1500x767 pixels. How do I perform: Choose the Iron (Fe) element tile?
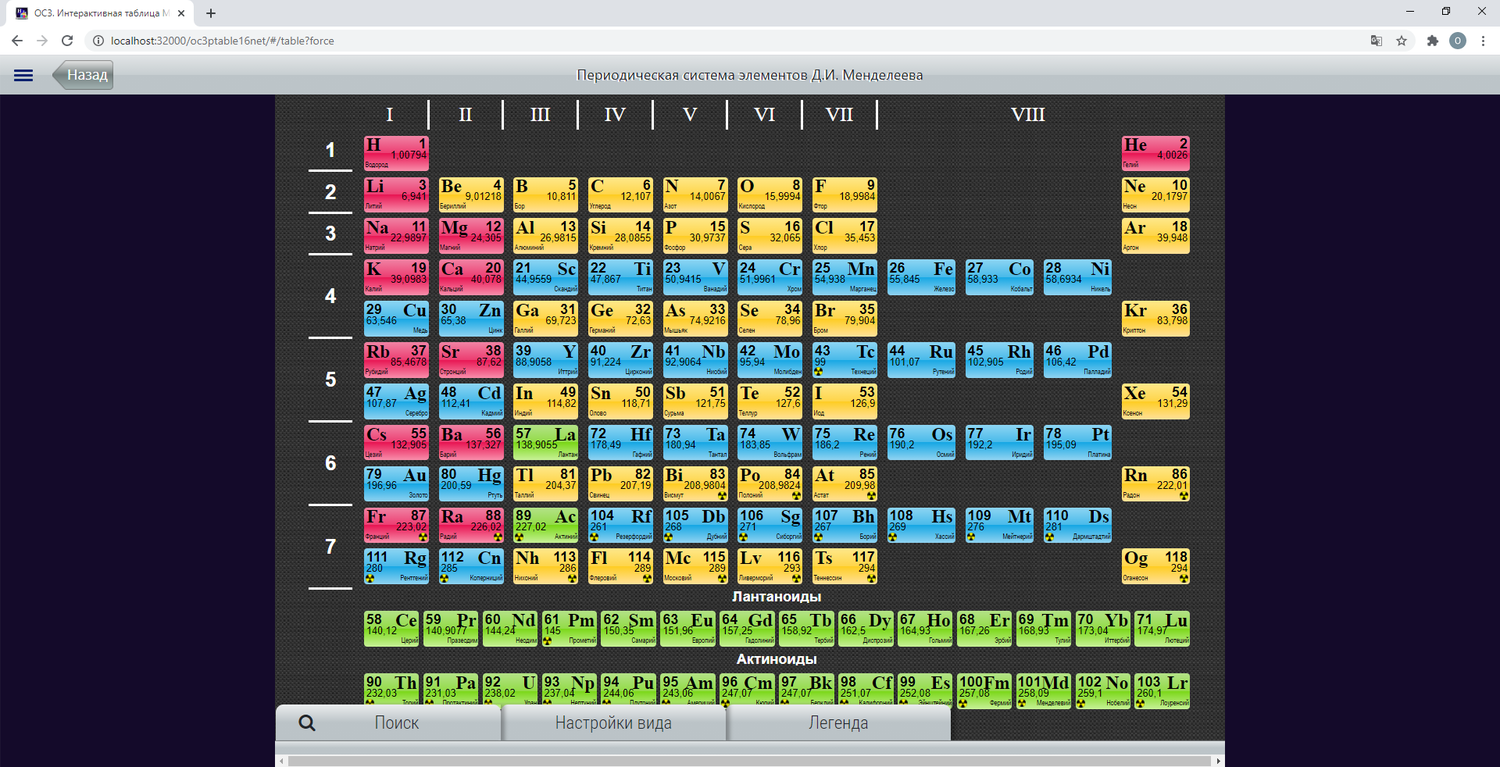(920, 276)
